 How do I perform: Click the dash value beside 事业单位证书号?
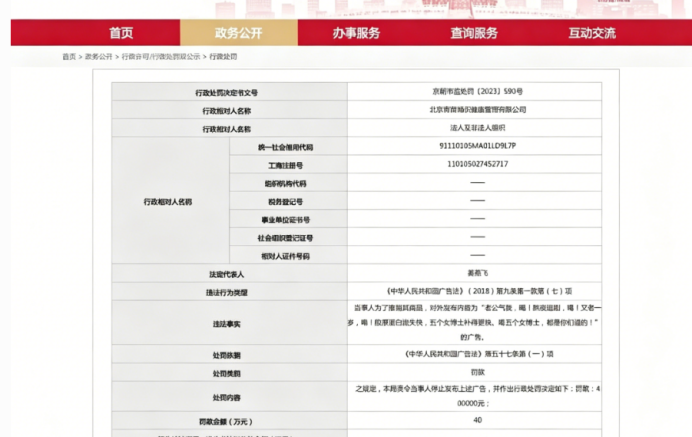478,218
